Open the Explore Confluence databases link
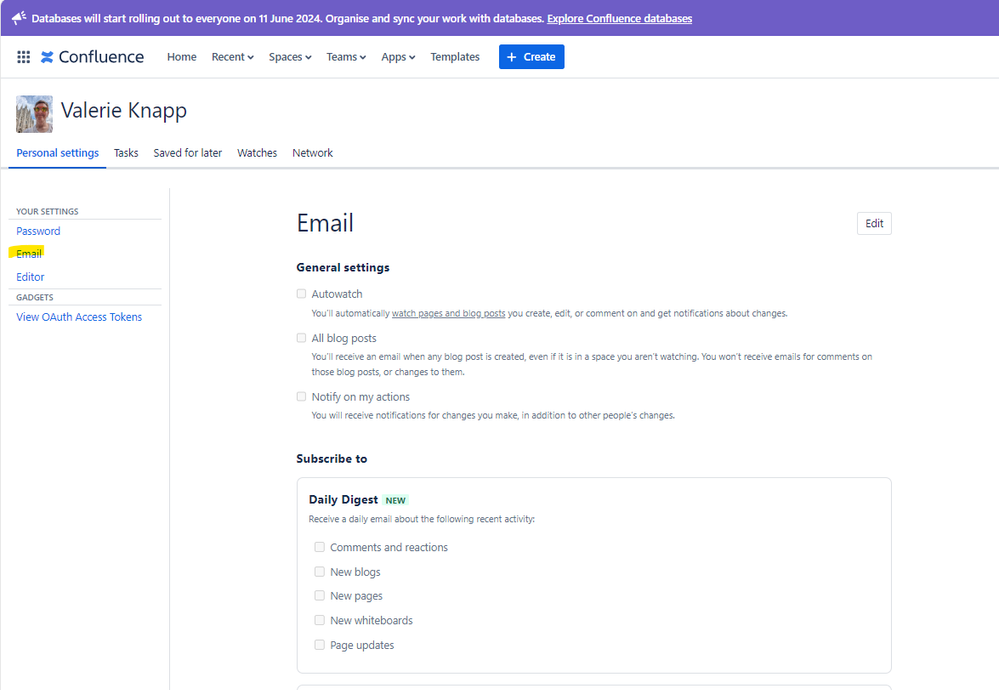The width and height of the screenshot is (999, 690). [619, 18]
